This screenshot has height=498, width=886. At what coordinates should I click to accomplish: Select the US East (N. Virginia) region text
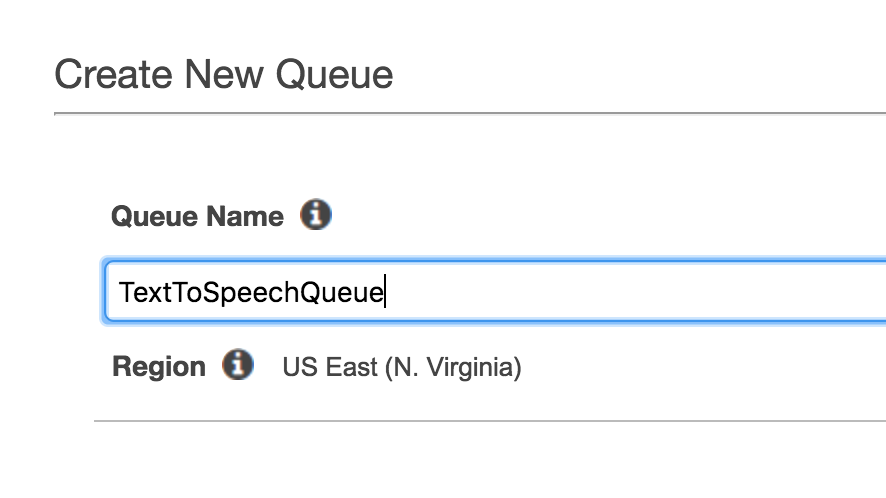coord(402,367)
